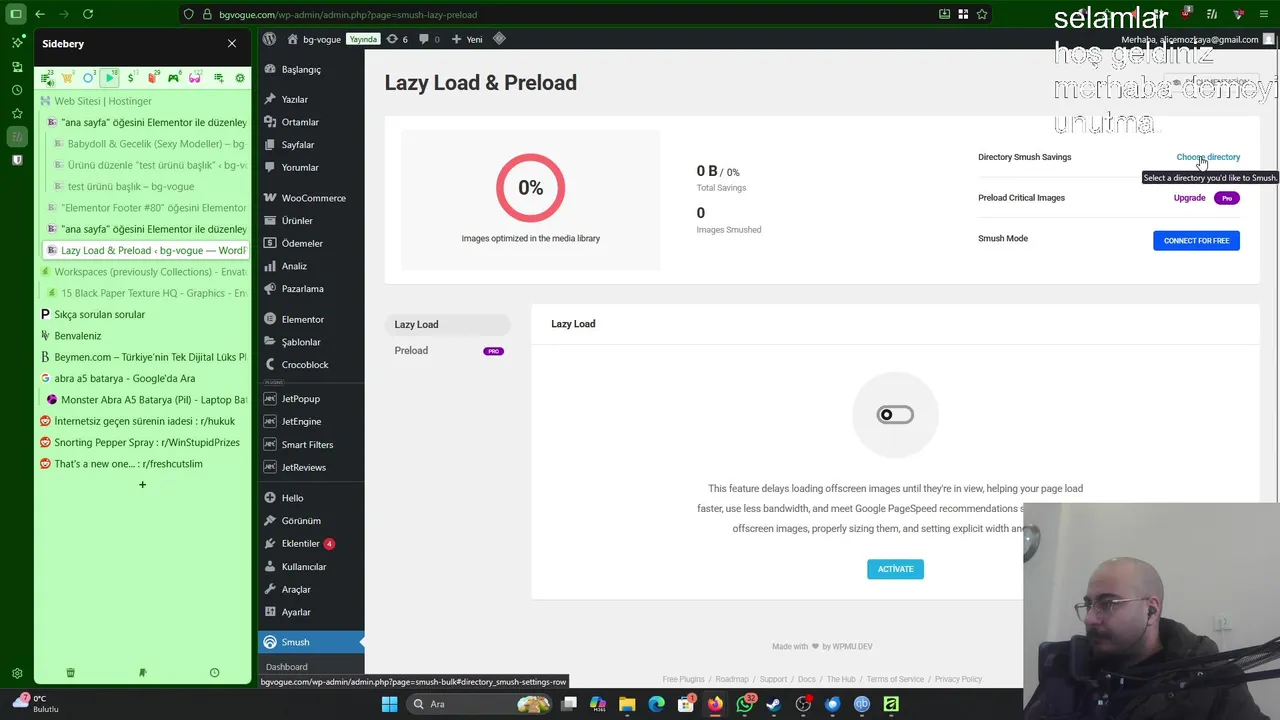The image size is (1280, 720).
Task: Close the Sidebery sidebar panel
Action: click(x=232, y=44)
